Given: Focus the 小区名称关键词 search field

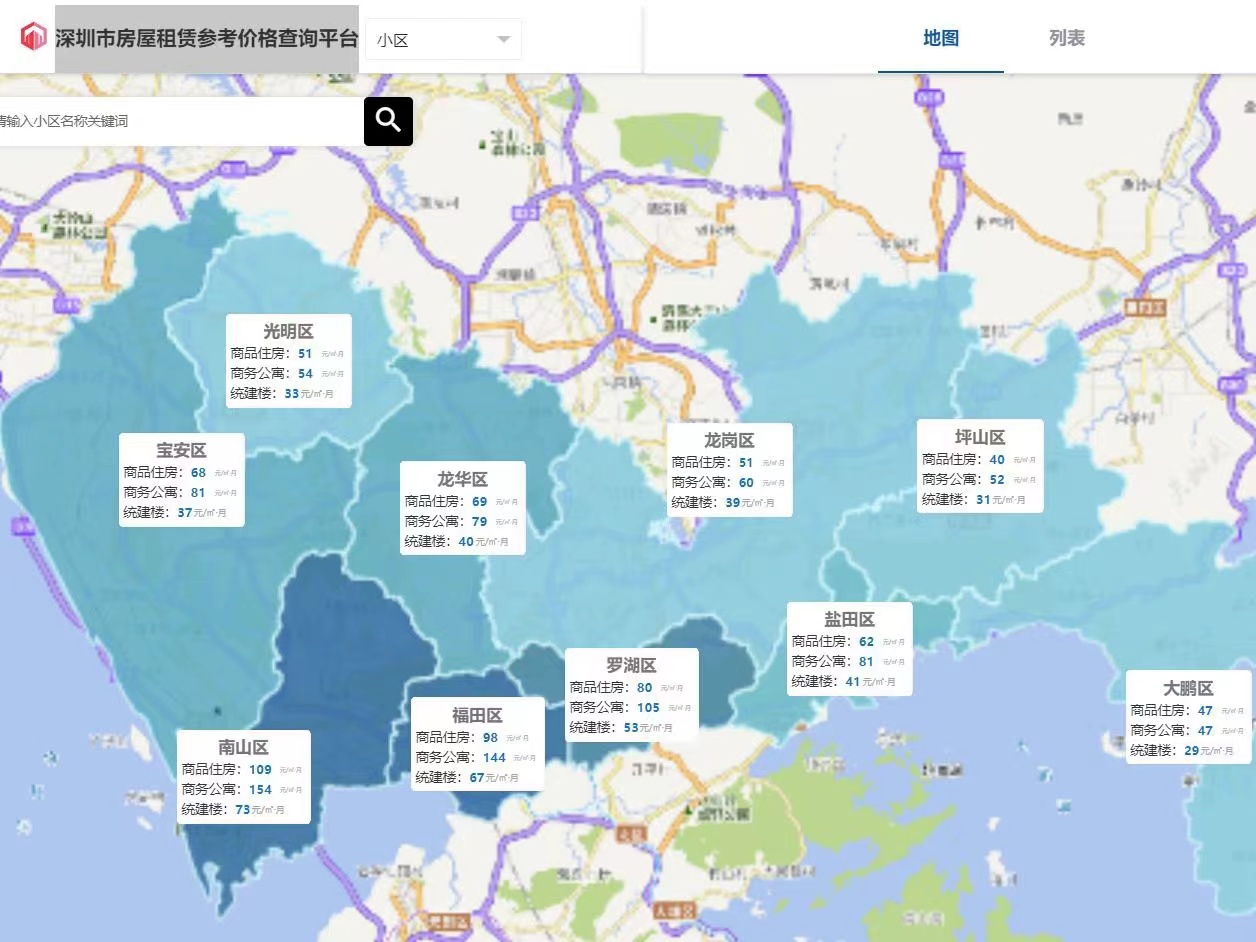Looking at the screenshot, I should pyautogui.click(x=180, y=121).
